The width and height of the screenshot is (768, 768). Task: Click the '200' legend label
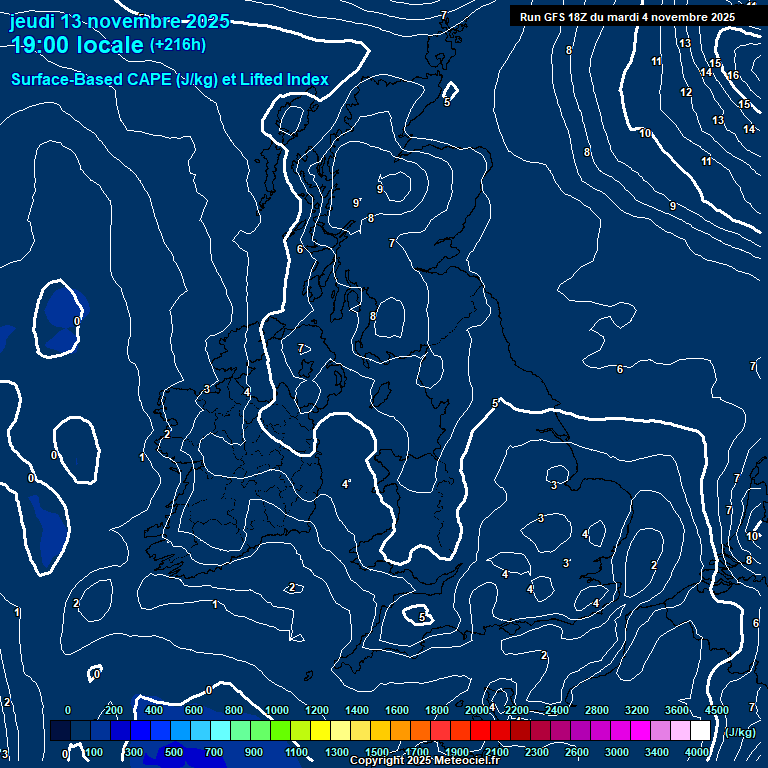114,710
